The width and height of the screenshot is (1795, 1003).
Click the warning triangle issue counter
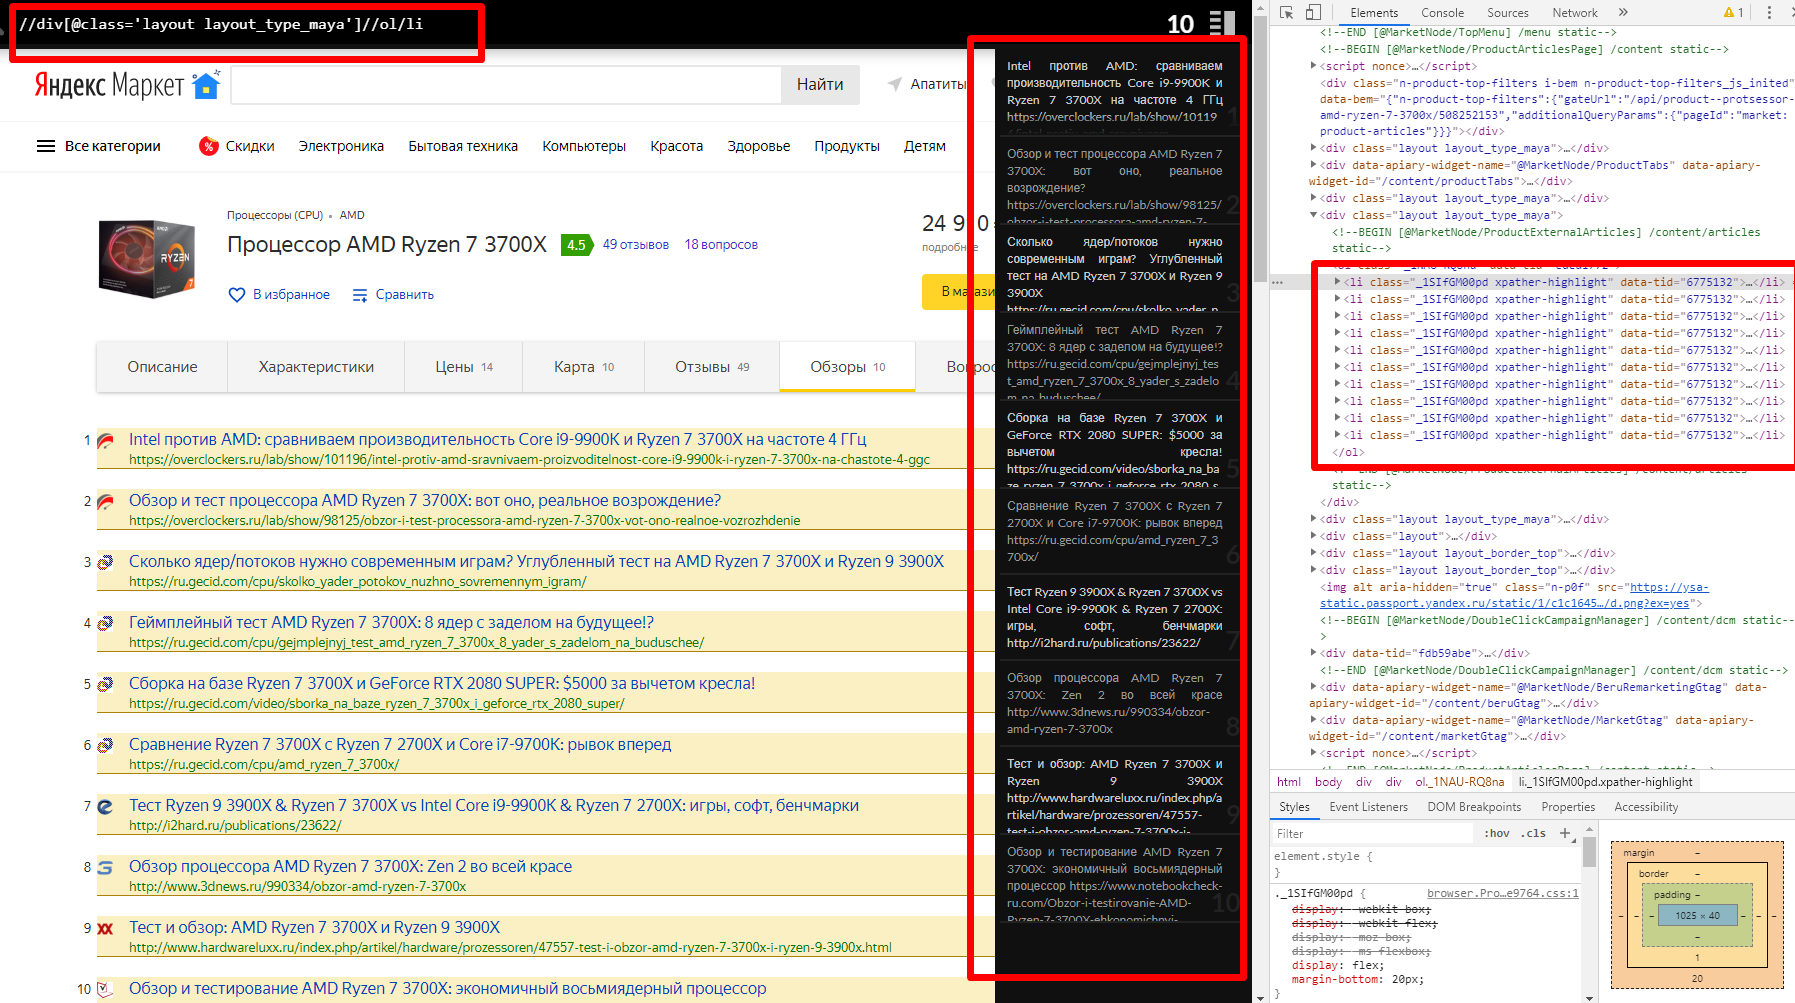tap(1733, 13)
